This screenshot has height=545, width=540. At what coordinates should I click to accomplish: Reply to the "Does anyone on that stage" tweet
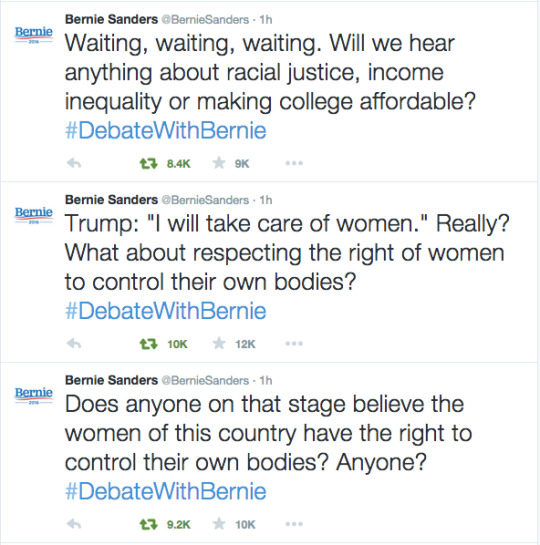pos(74,524)
